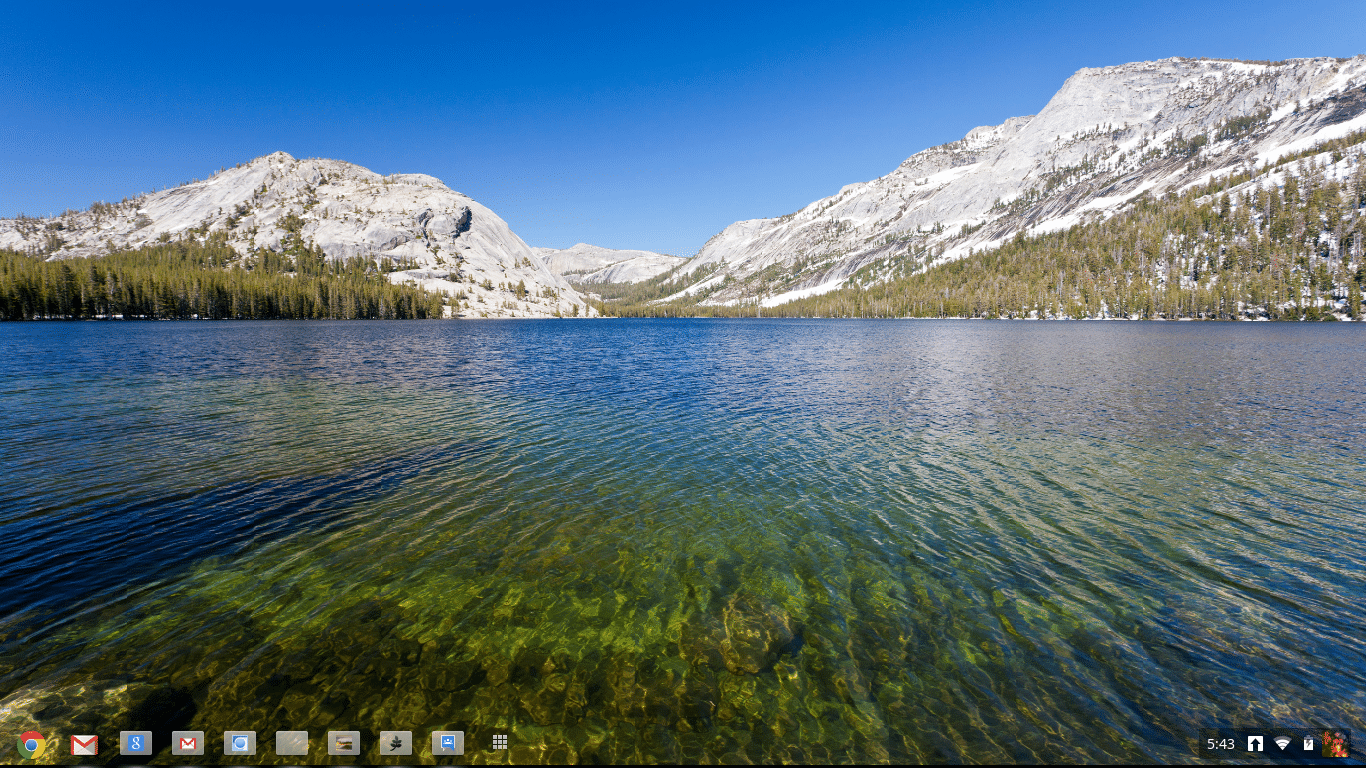Check the battery charging icon
The width and height of the screenshot is (1366, 768).
click(1308, 744)
